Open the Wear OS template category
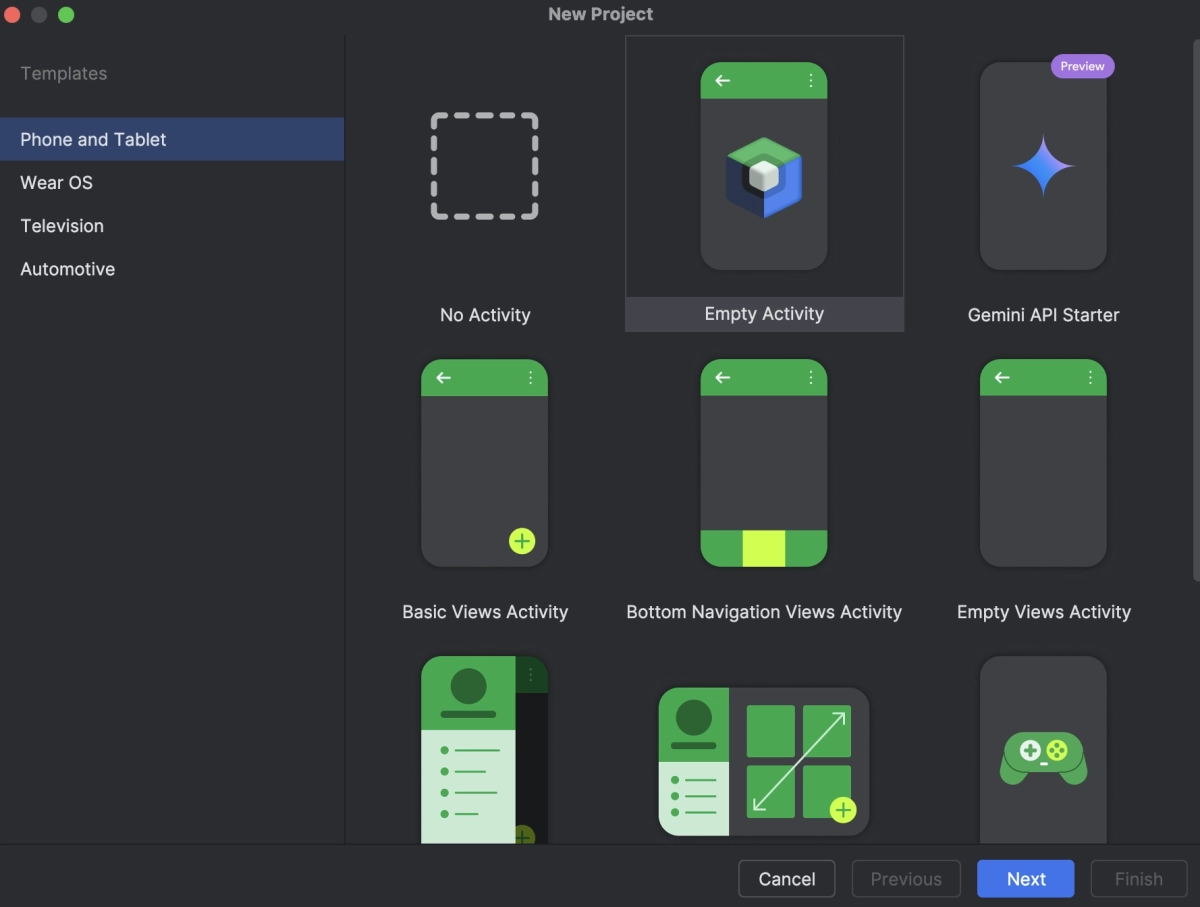 (x=56, y=182)
